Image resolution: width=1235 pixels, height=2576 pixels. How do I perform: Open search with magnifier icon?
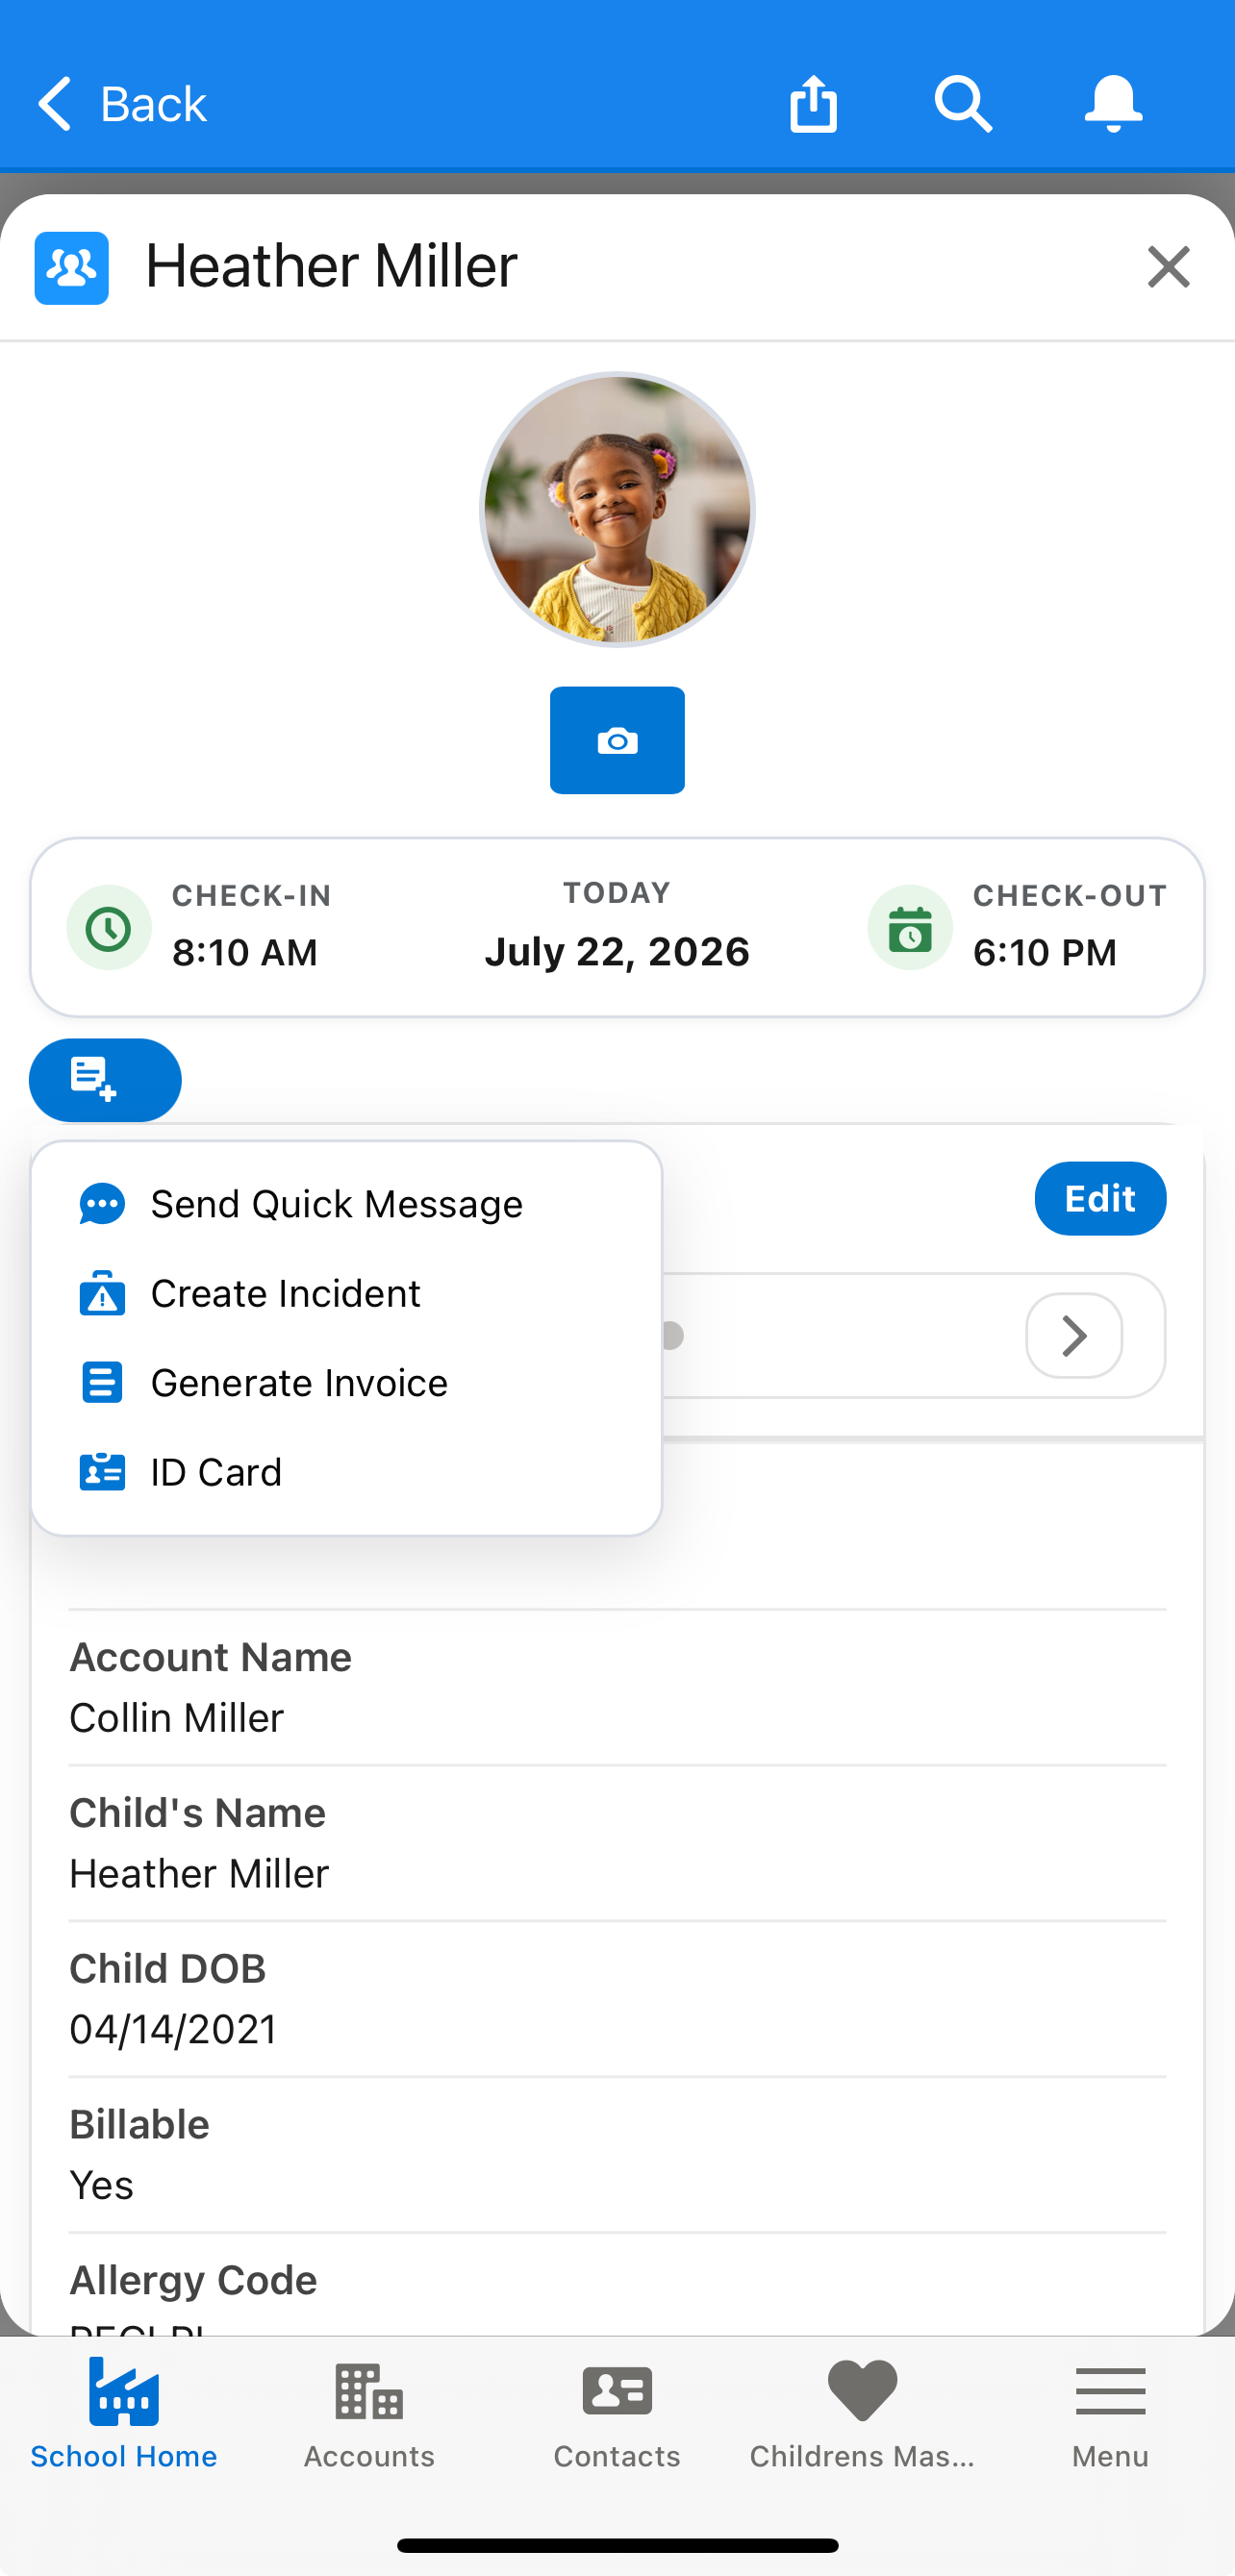click(x=963, y=104)
